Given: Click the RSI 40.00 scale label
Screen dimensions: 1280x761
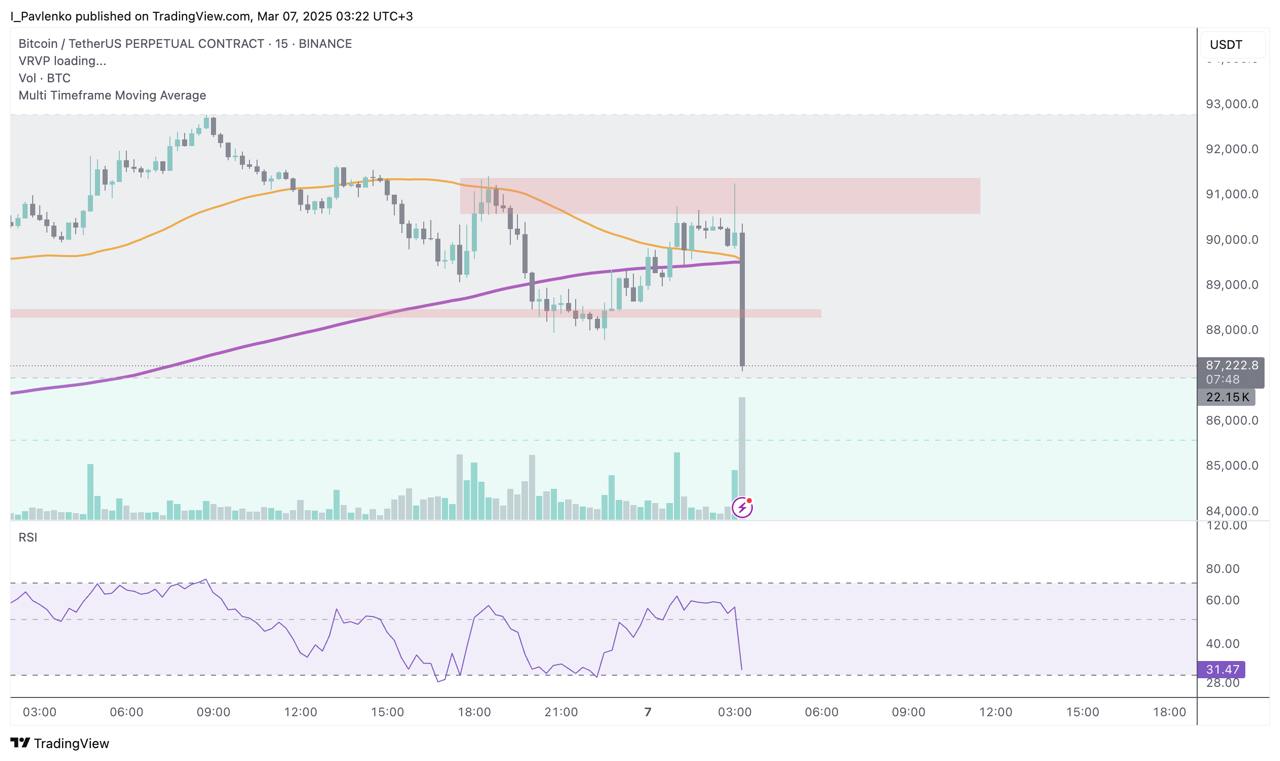Looking at the screenshot, I should [x=1223, y=644].
